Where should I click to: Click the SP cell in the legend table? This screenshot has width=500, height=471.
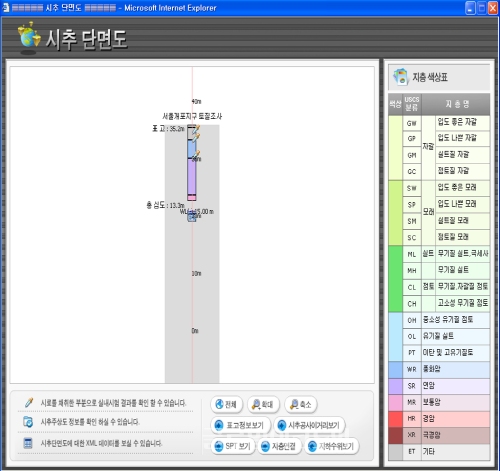[412, 204]
